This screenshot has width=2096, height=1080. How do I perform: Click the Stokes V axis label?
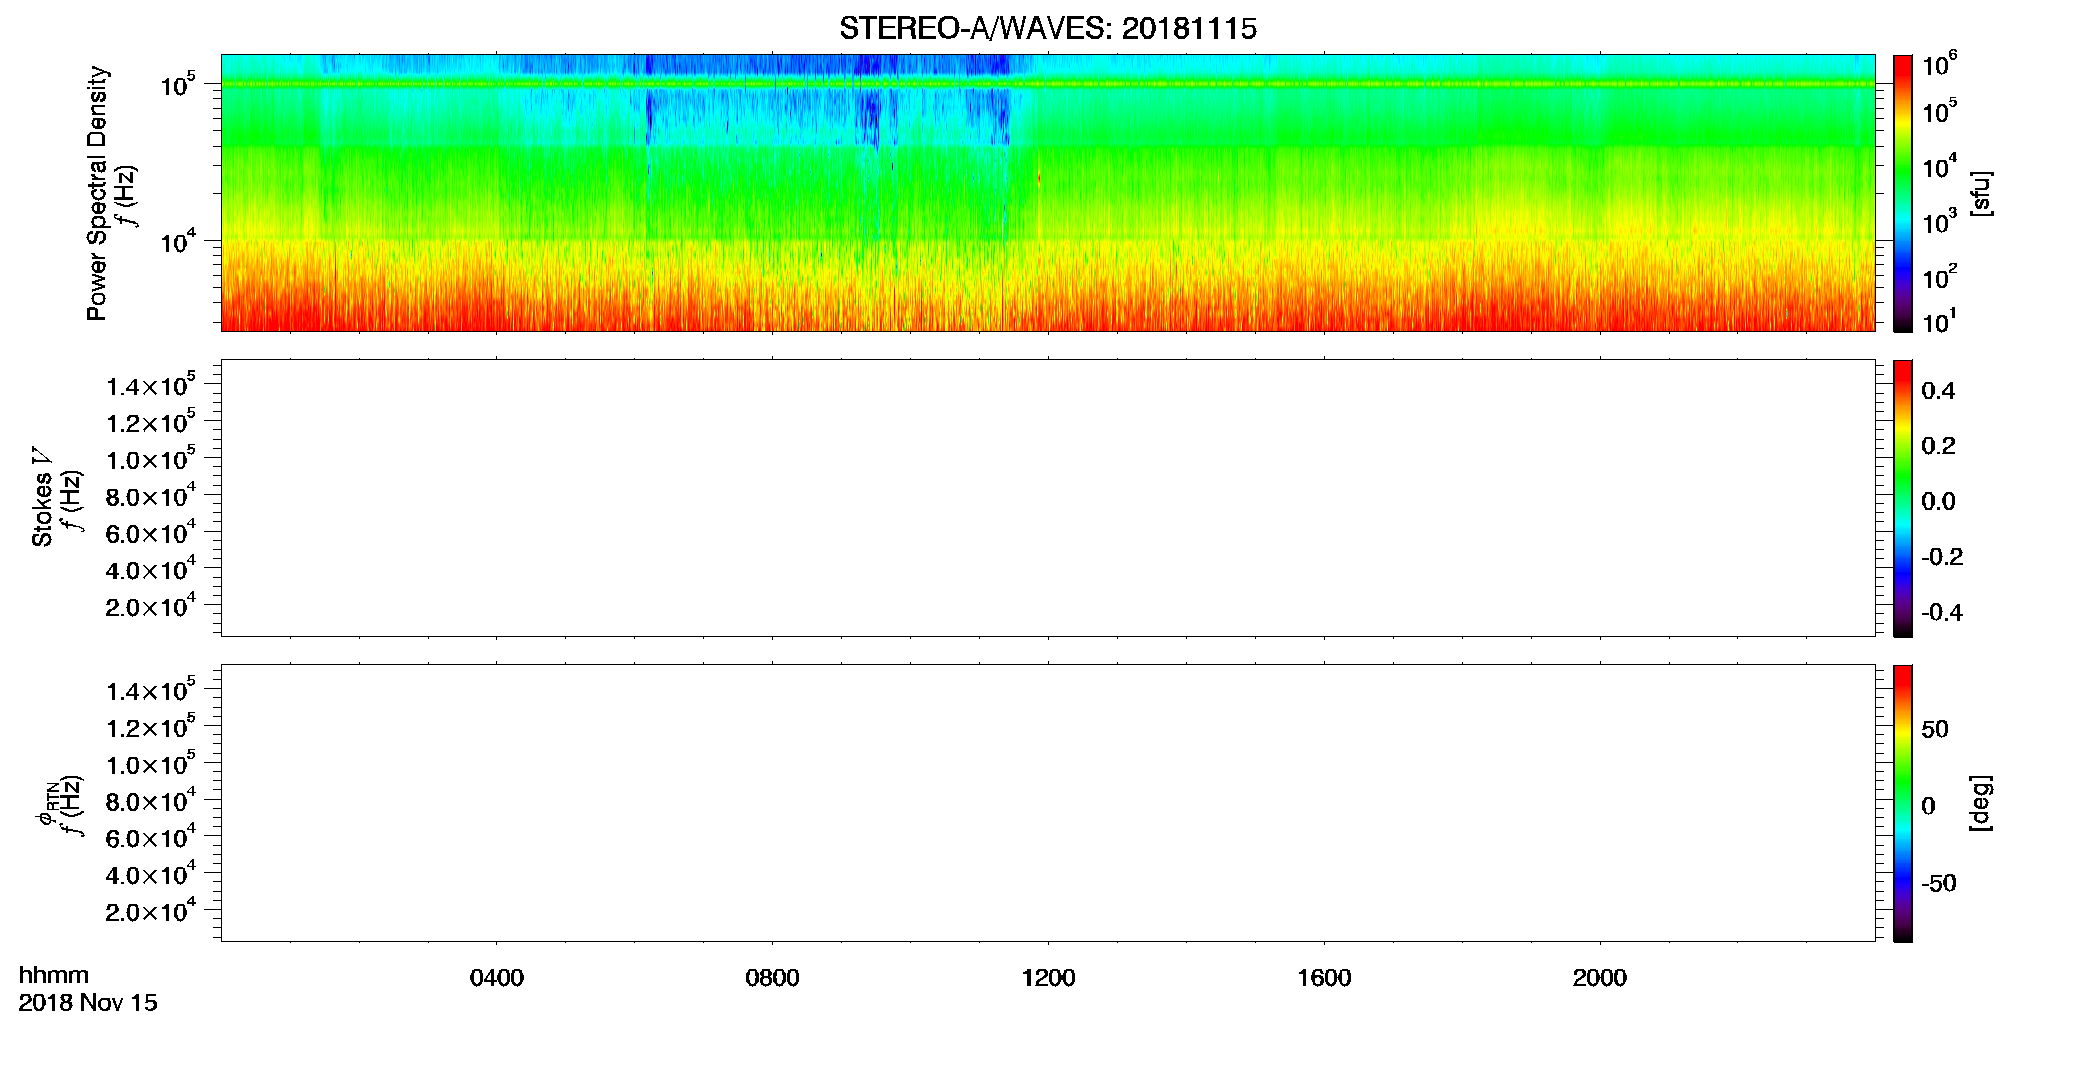coord(41,497)
